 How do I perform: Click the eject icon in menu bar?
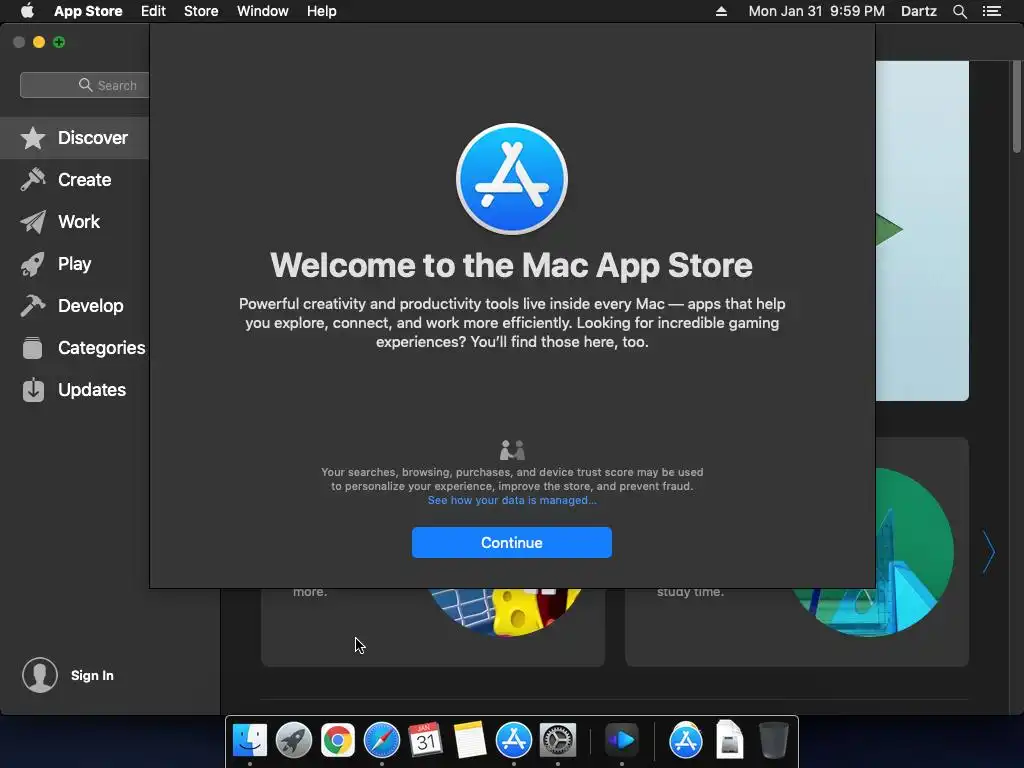point(721,11)
